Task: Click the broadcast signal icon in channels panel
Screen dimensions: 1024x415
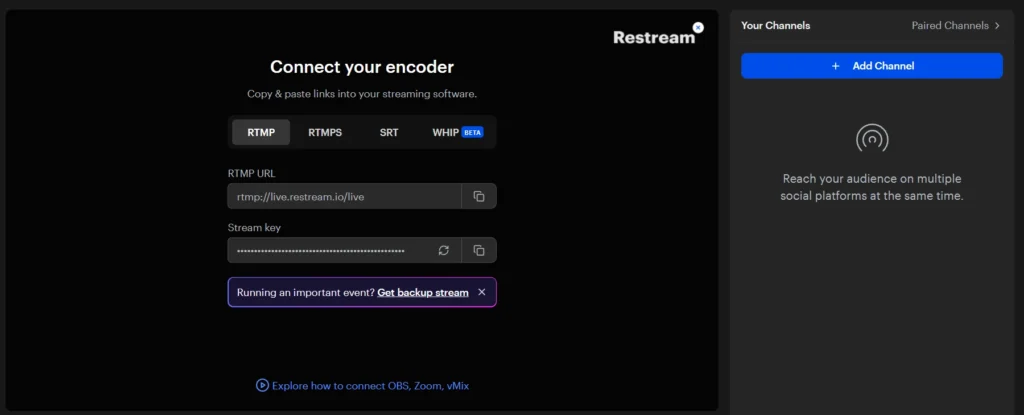Action: point(872,138)
